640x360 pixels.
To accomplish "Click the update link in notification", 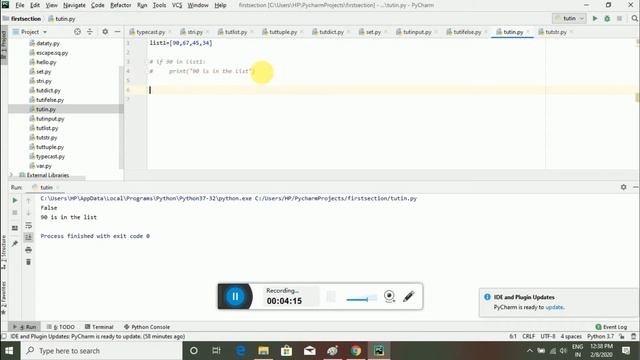I will 554,307.
